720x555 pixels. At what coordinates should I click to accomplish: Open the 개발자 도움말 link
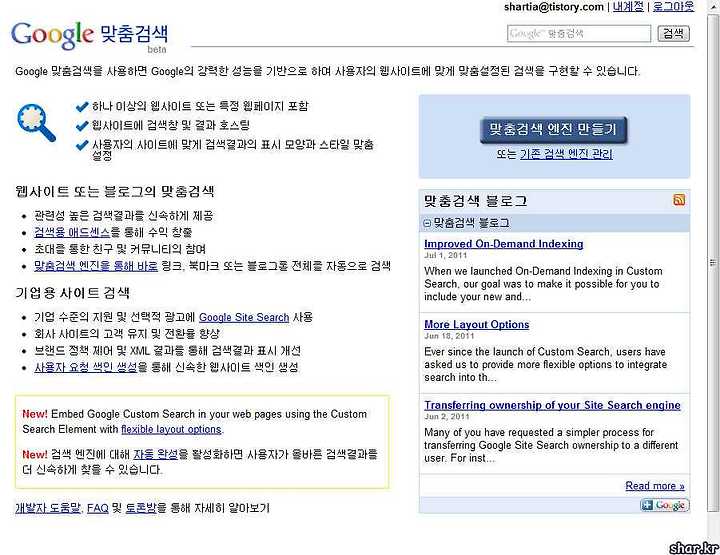48,508
